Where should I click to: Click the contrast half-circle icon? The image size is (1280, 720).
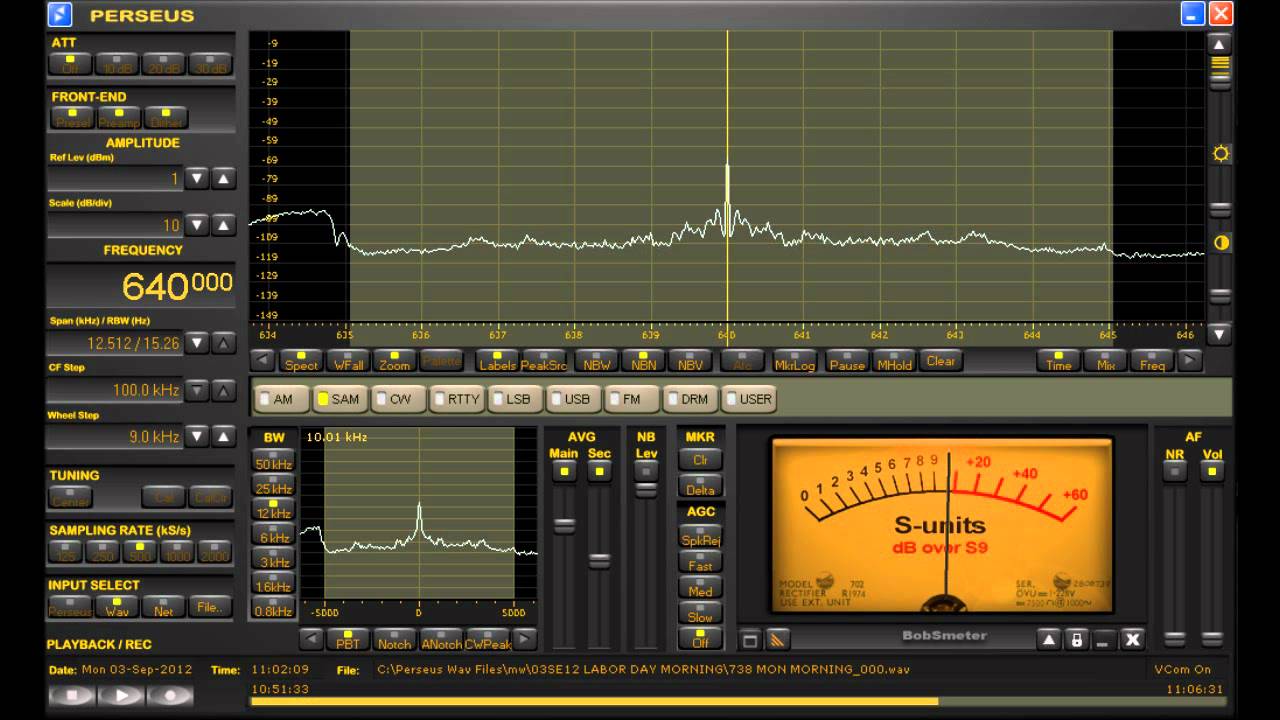1220,243
